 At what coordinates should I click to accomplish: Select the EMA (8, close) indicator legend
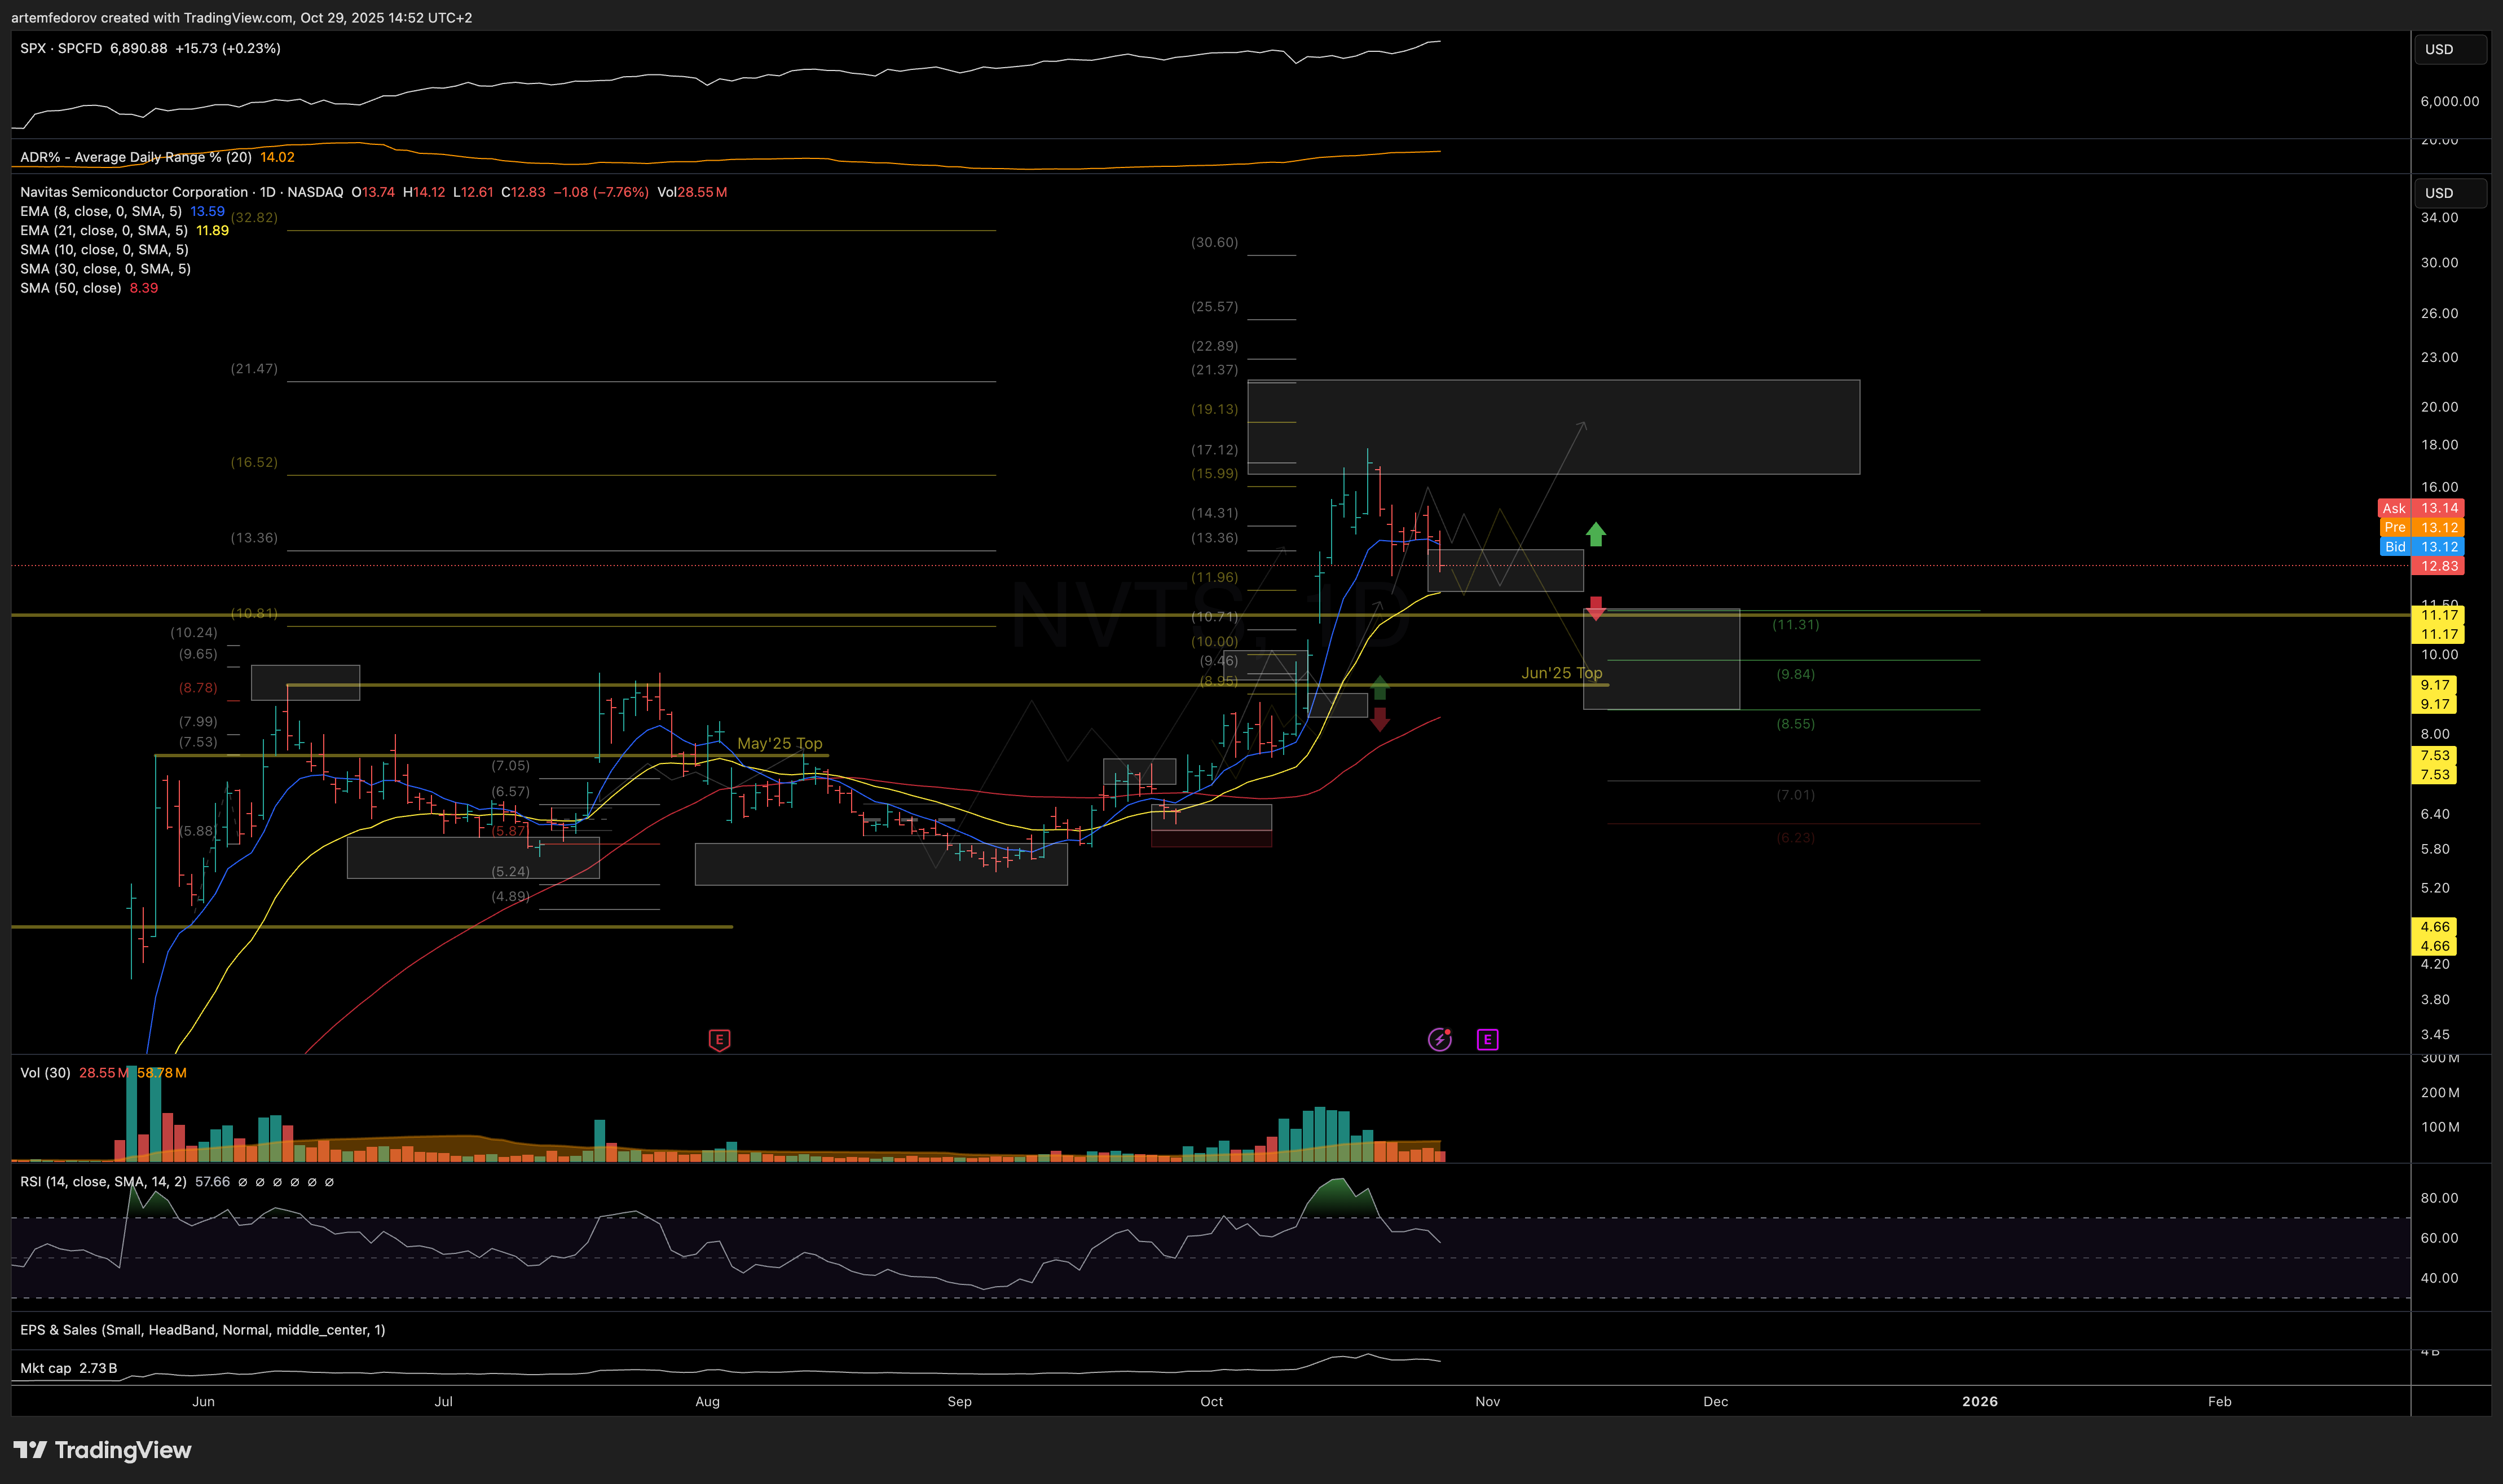pos(101,211)
